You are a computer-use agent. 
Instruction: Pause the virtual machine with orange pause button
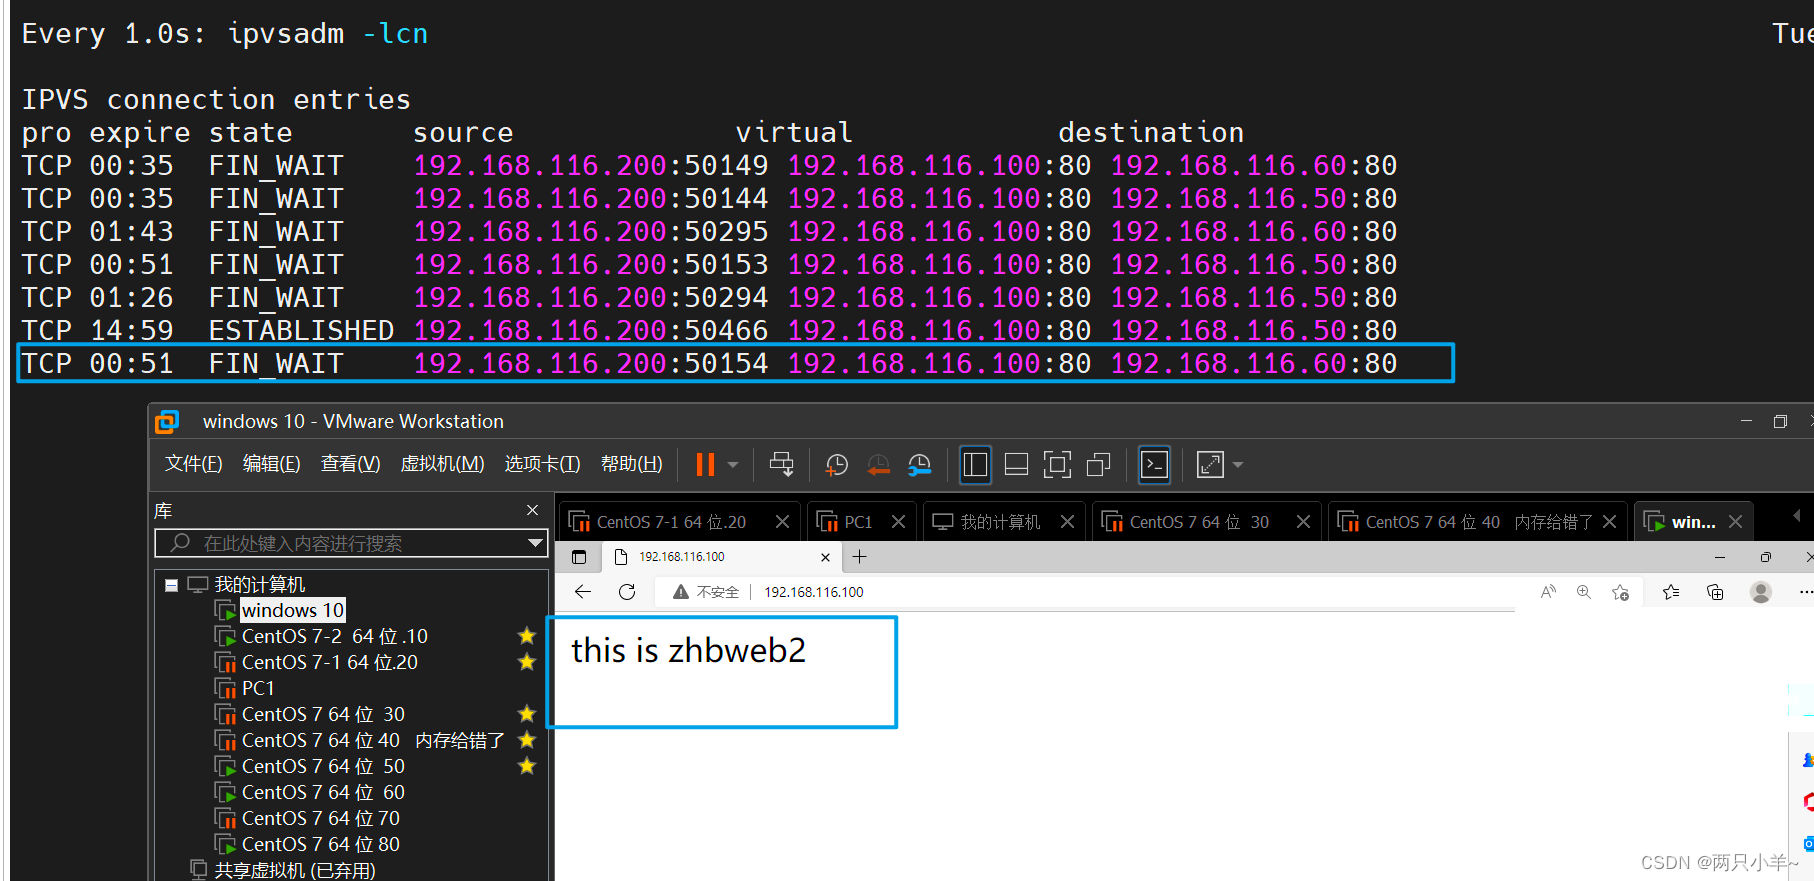705,464
